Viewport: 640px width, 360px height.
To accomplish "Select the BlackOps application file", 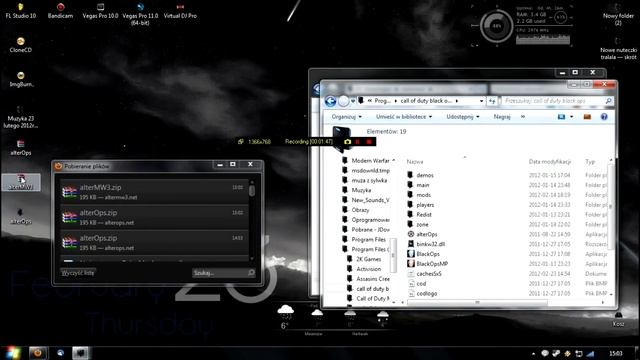I will pos(428,254).
